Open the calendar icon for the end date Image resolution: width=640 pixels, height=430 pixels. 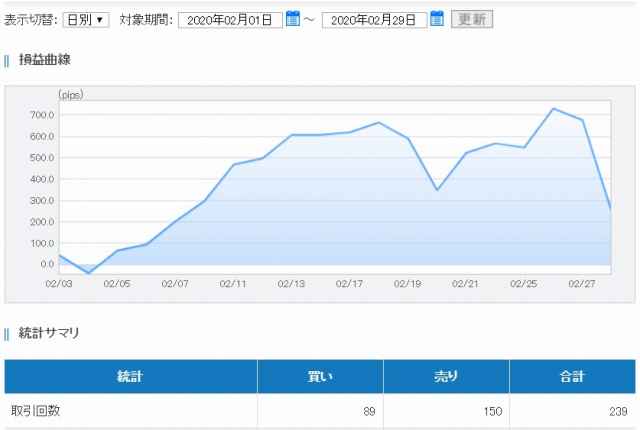pos(437,19)
